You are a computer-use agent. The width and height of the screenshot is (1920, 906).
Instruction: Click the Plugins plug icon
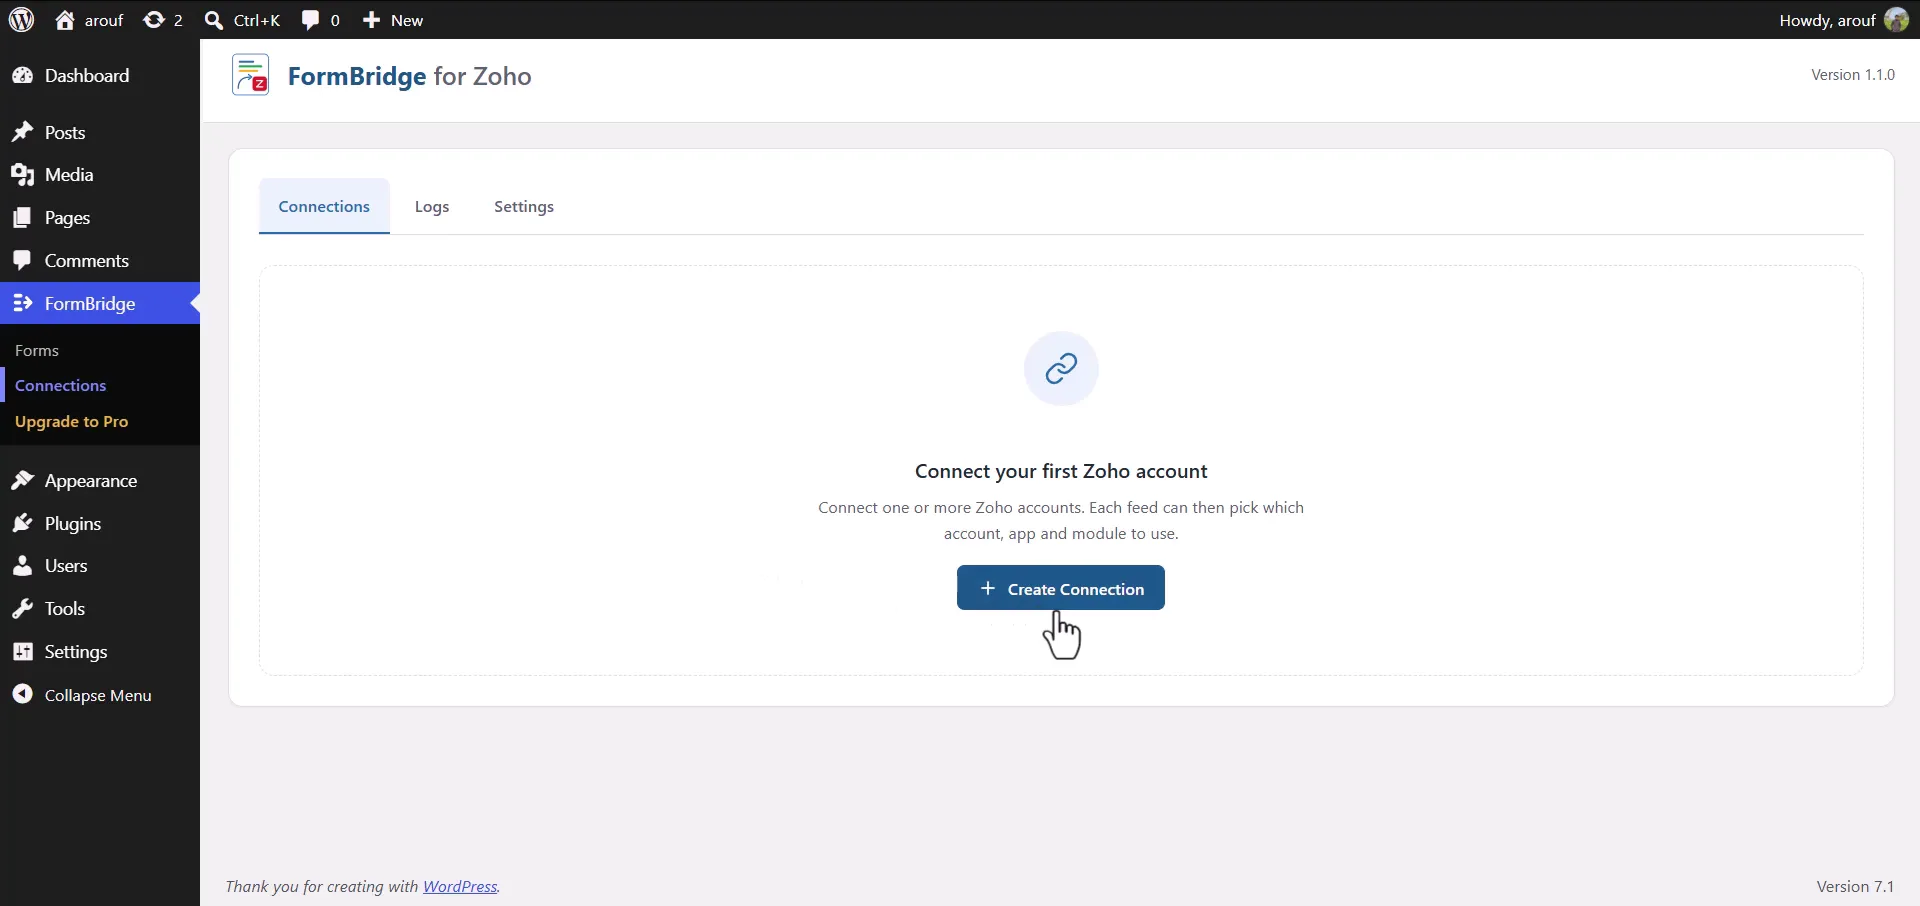[22, 524]
